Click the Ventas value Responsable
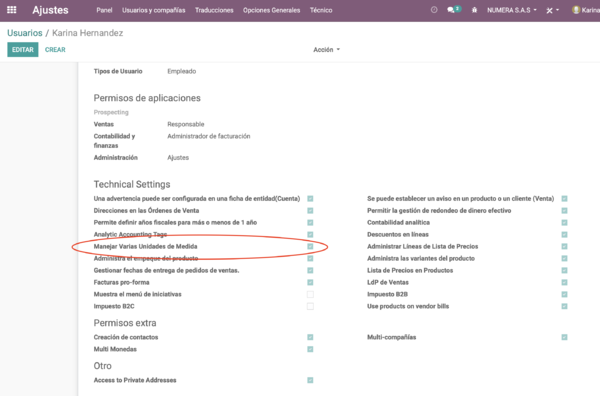600x396 pixels. (186, 124)
